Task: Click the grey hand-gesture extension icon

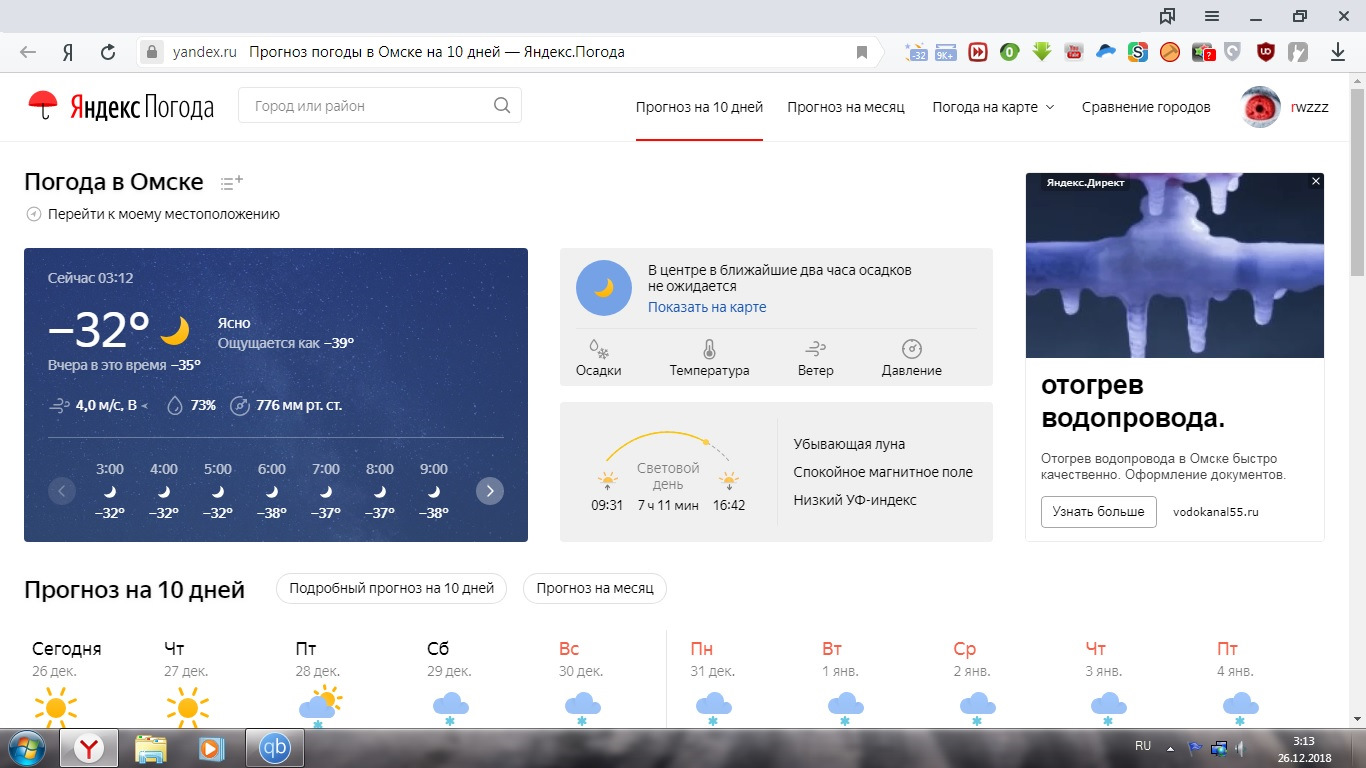Action: (1298, 52)
